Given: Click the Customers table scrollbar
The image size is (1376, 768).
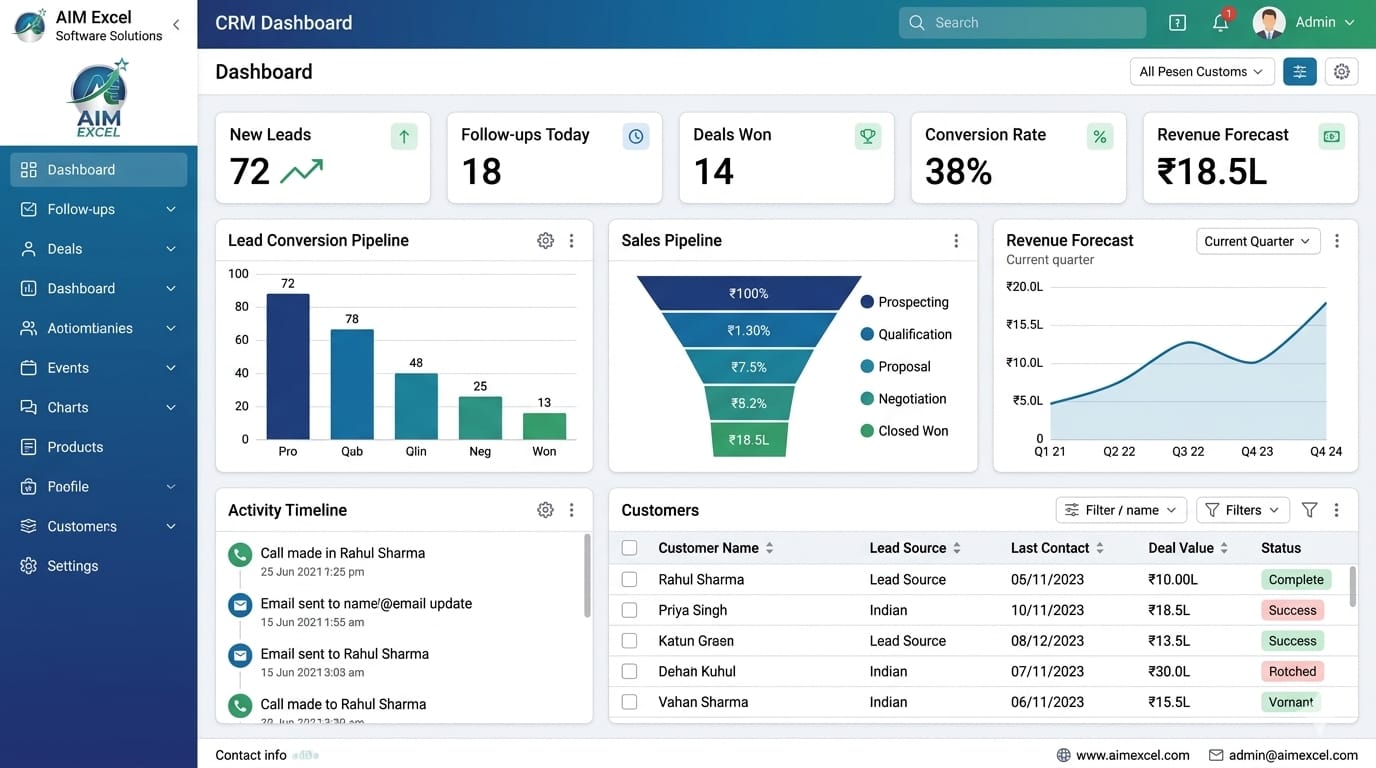Looking at the screenshot, I should coord(1353,586).
